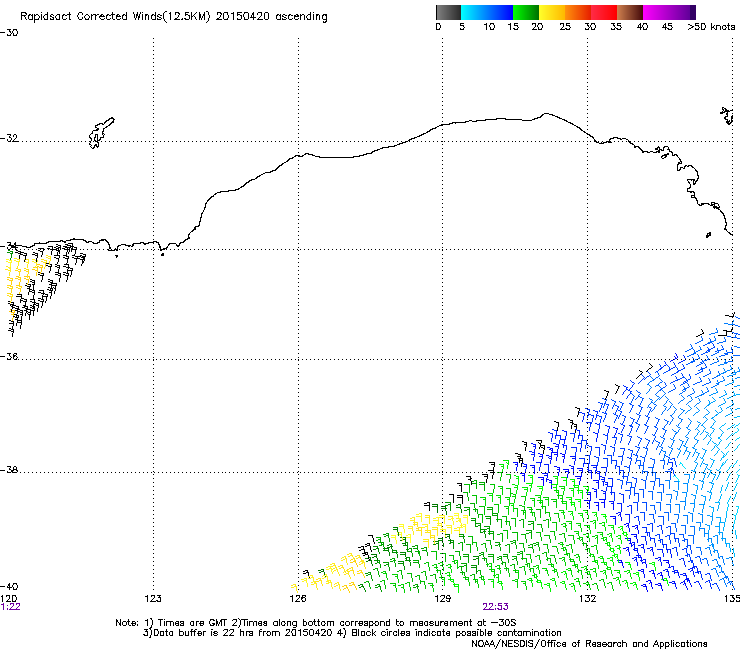The image size is (740, 650).
Task: Click the yellow 20-25 knots legend swatch
Action: 552,12
